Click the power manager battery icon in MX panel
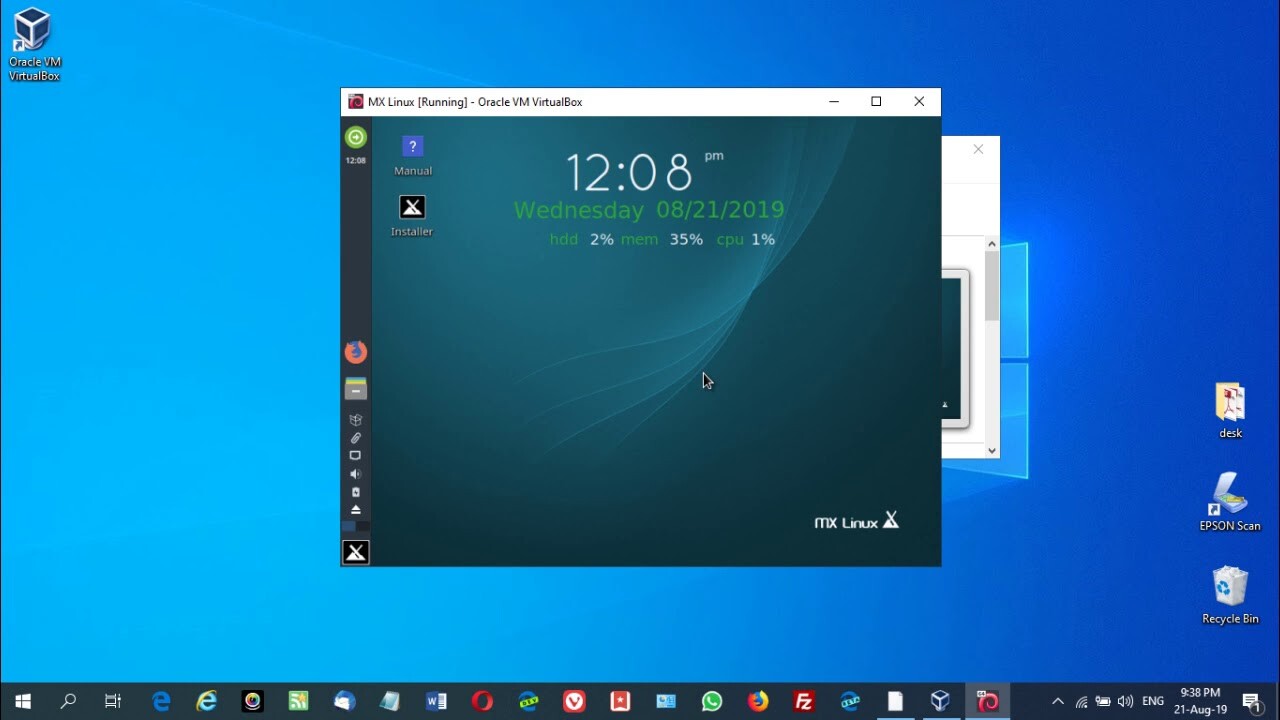The height and width of the screenshot is (720, 1280). pyautogui.click(x=355, y=492)
